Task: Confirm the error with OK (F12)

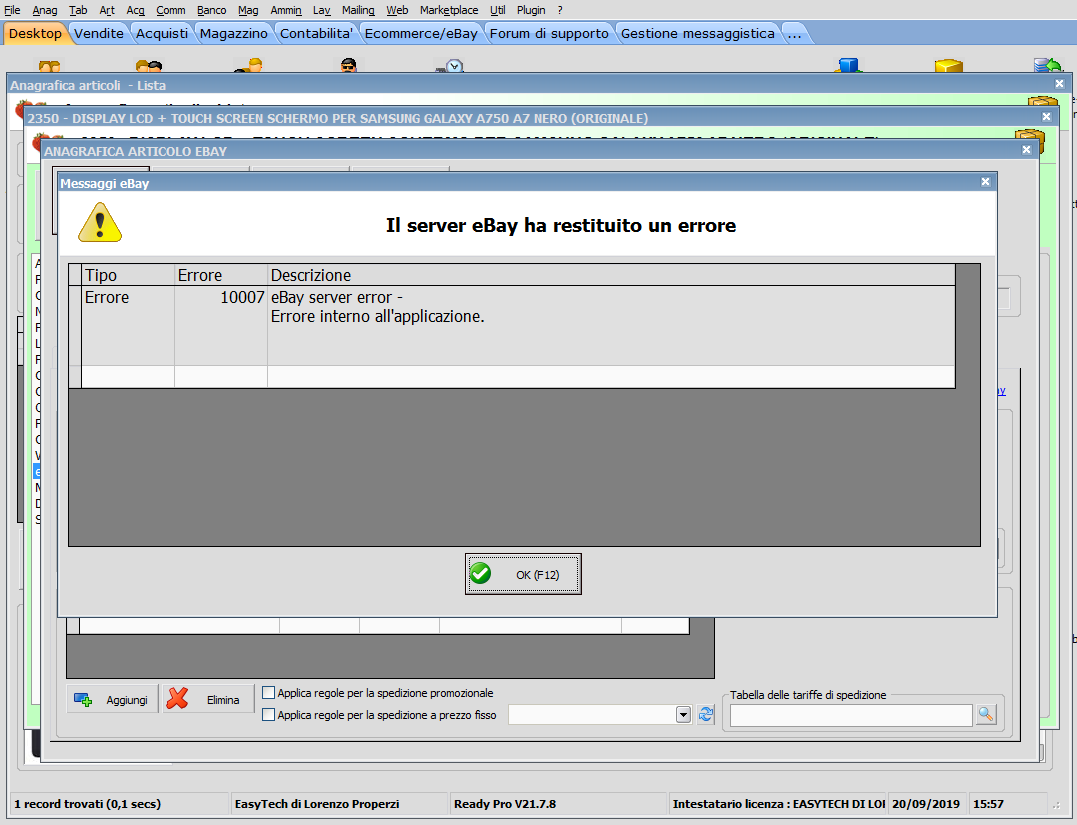Action: click(x=523, y=574)
